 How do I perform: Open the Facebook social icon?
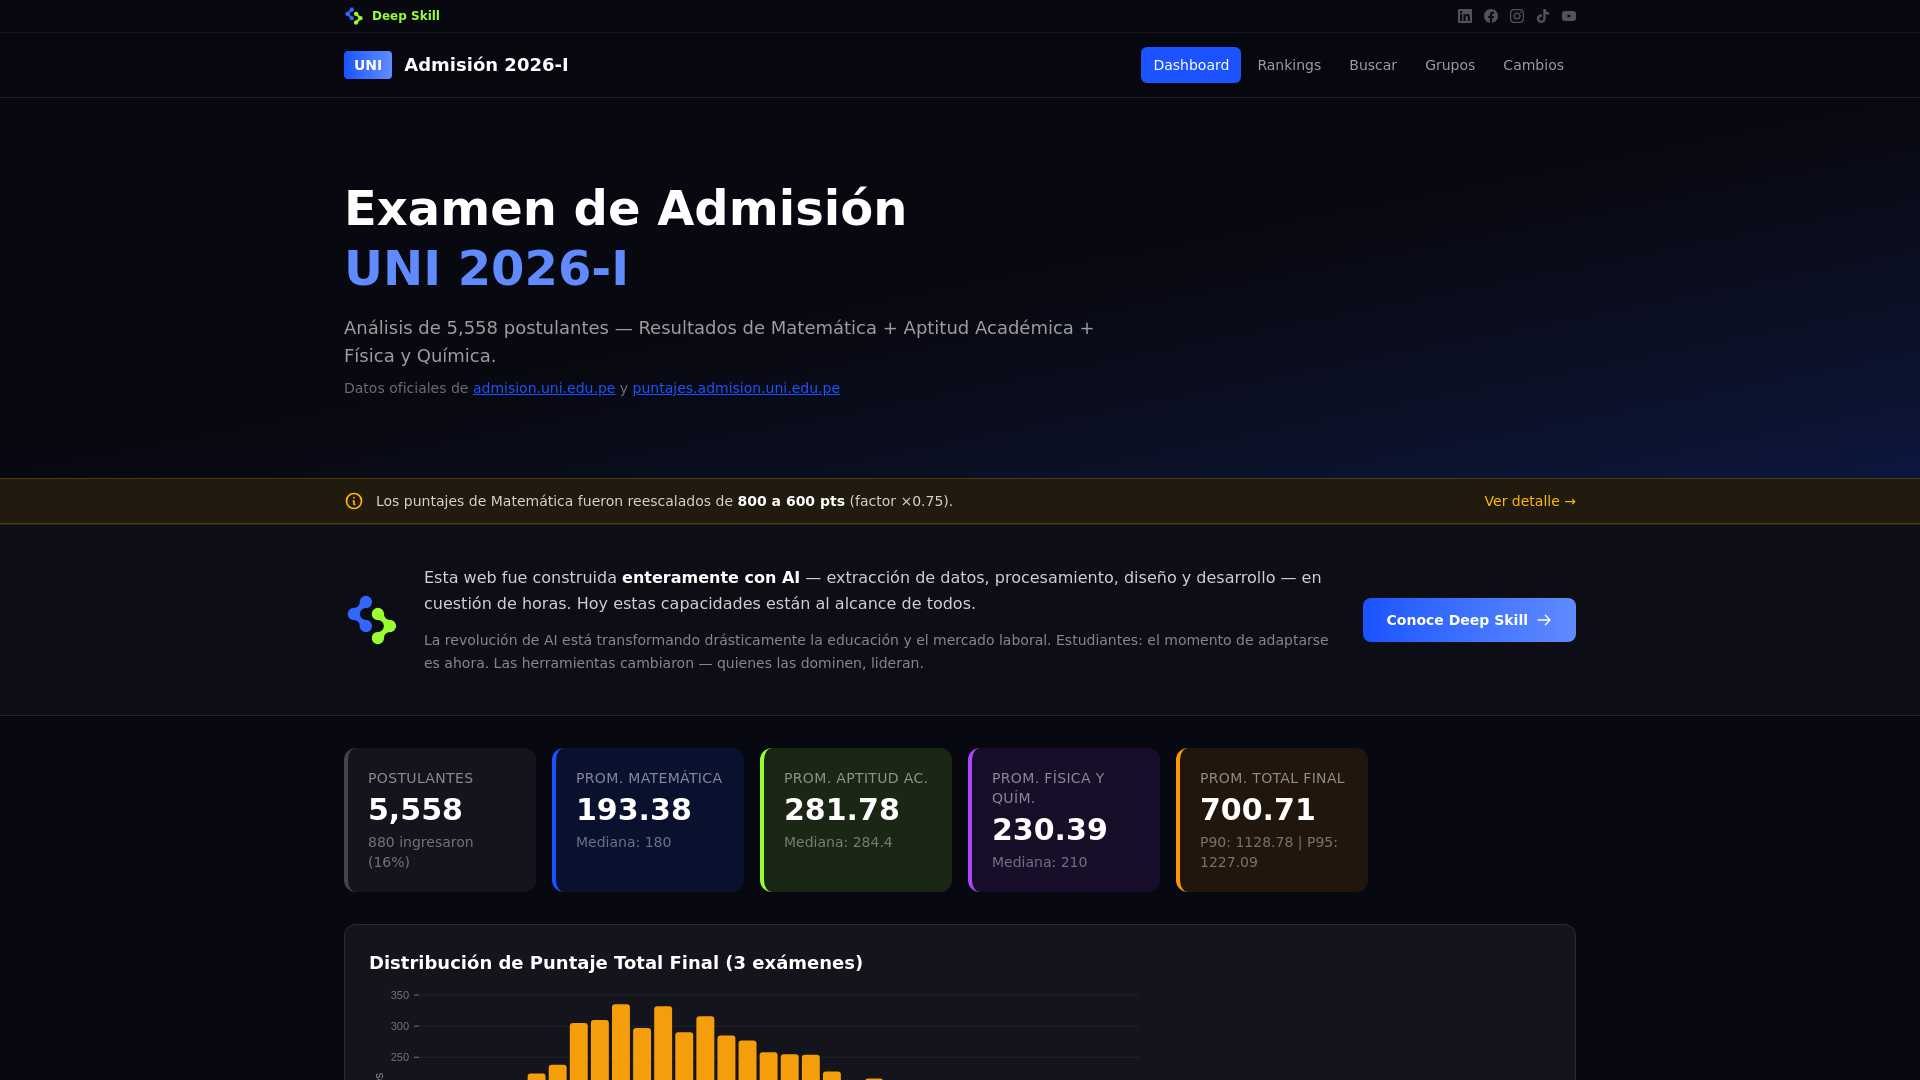click(1491, 16)
